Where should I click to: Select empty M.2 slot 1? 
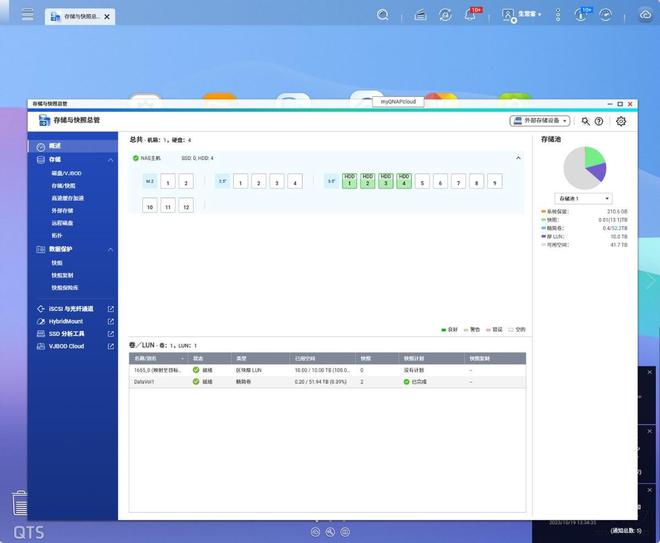click(x=168, y=182)
